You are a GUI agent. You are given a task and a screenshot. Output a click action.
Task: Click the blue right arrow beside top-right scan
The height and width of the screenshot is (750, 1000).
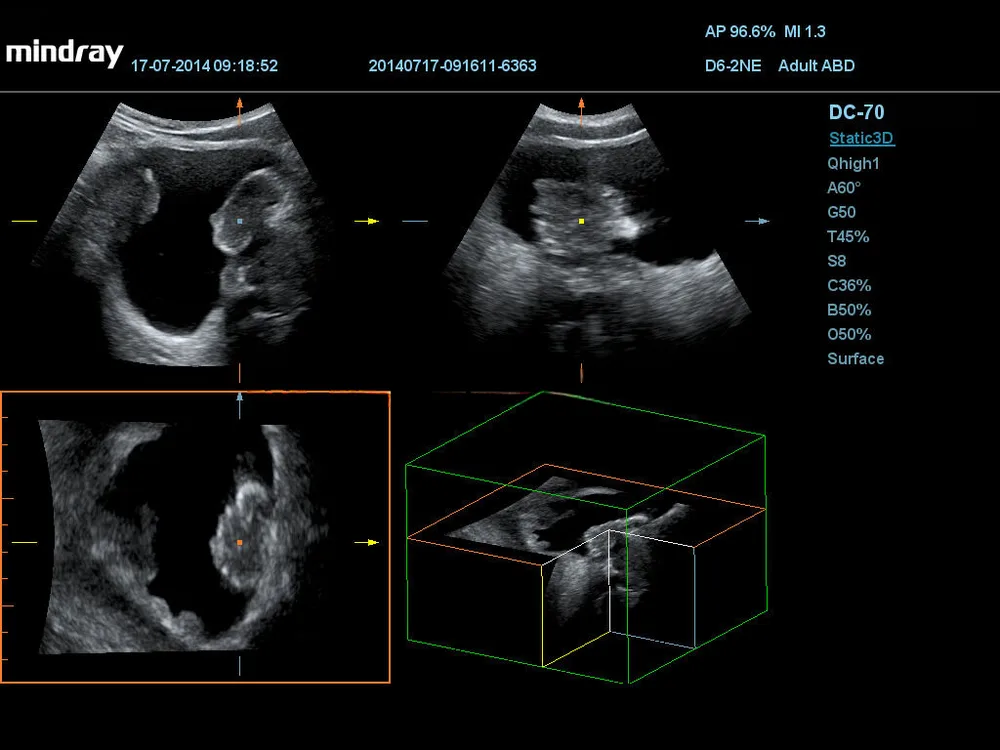click(758, 221)
